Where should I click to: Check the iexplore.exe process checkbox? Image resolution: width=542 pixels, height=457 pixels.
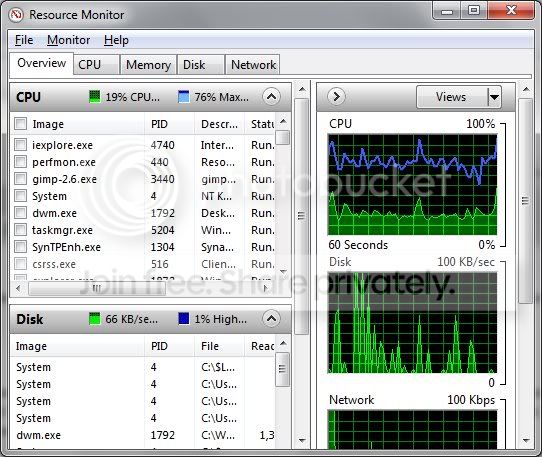[20, 144]
